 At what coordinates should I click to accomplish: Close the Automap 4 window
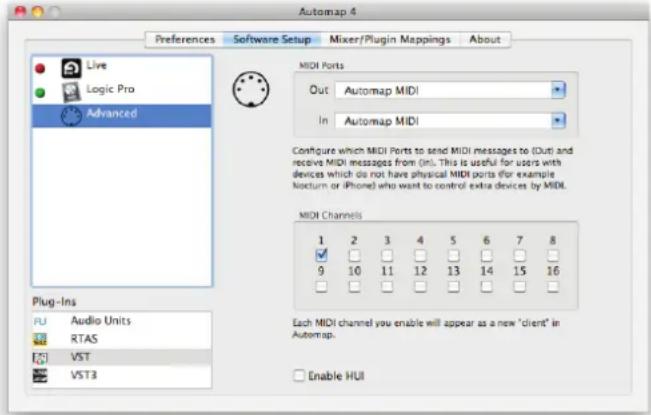tap(20, 12)
